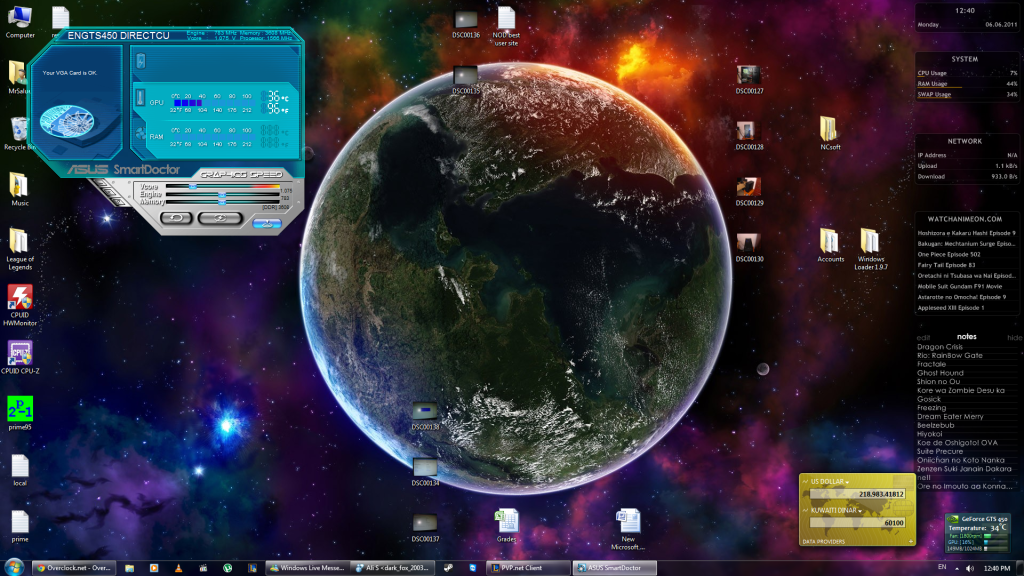Open the VLC media player taskbar icon
This screenshot has height=576, width=1024.
coord(178,568)
